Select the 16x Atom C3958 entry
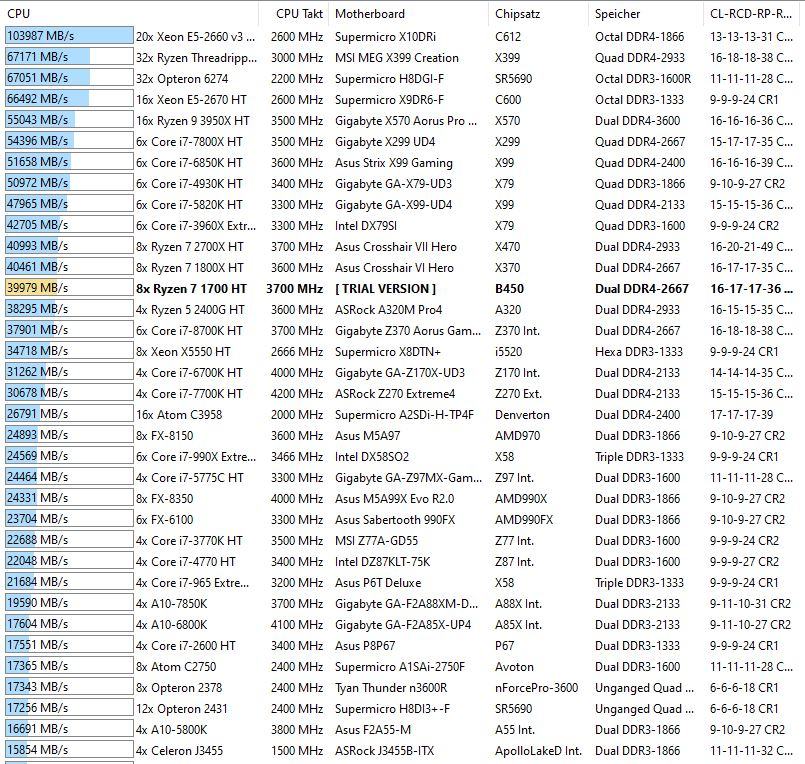 click(x=179, y=415)
